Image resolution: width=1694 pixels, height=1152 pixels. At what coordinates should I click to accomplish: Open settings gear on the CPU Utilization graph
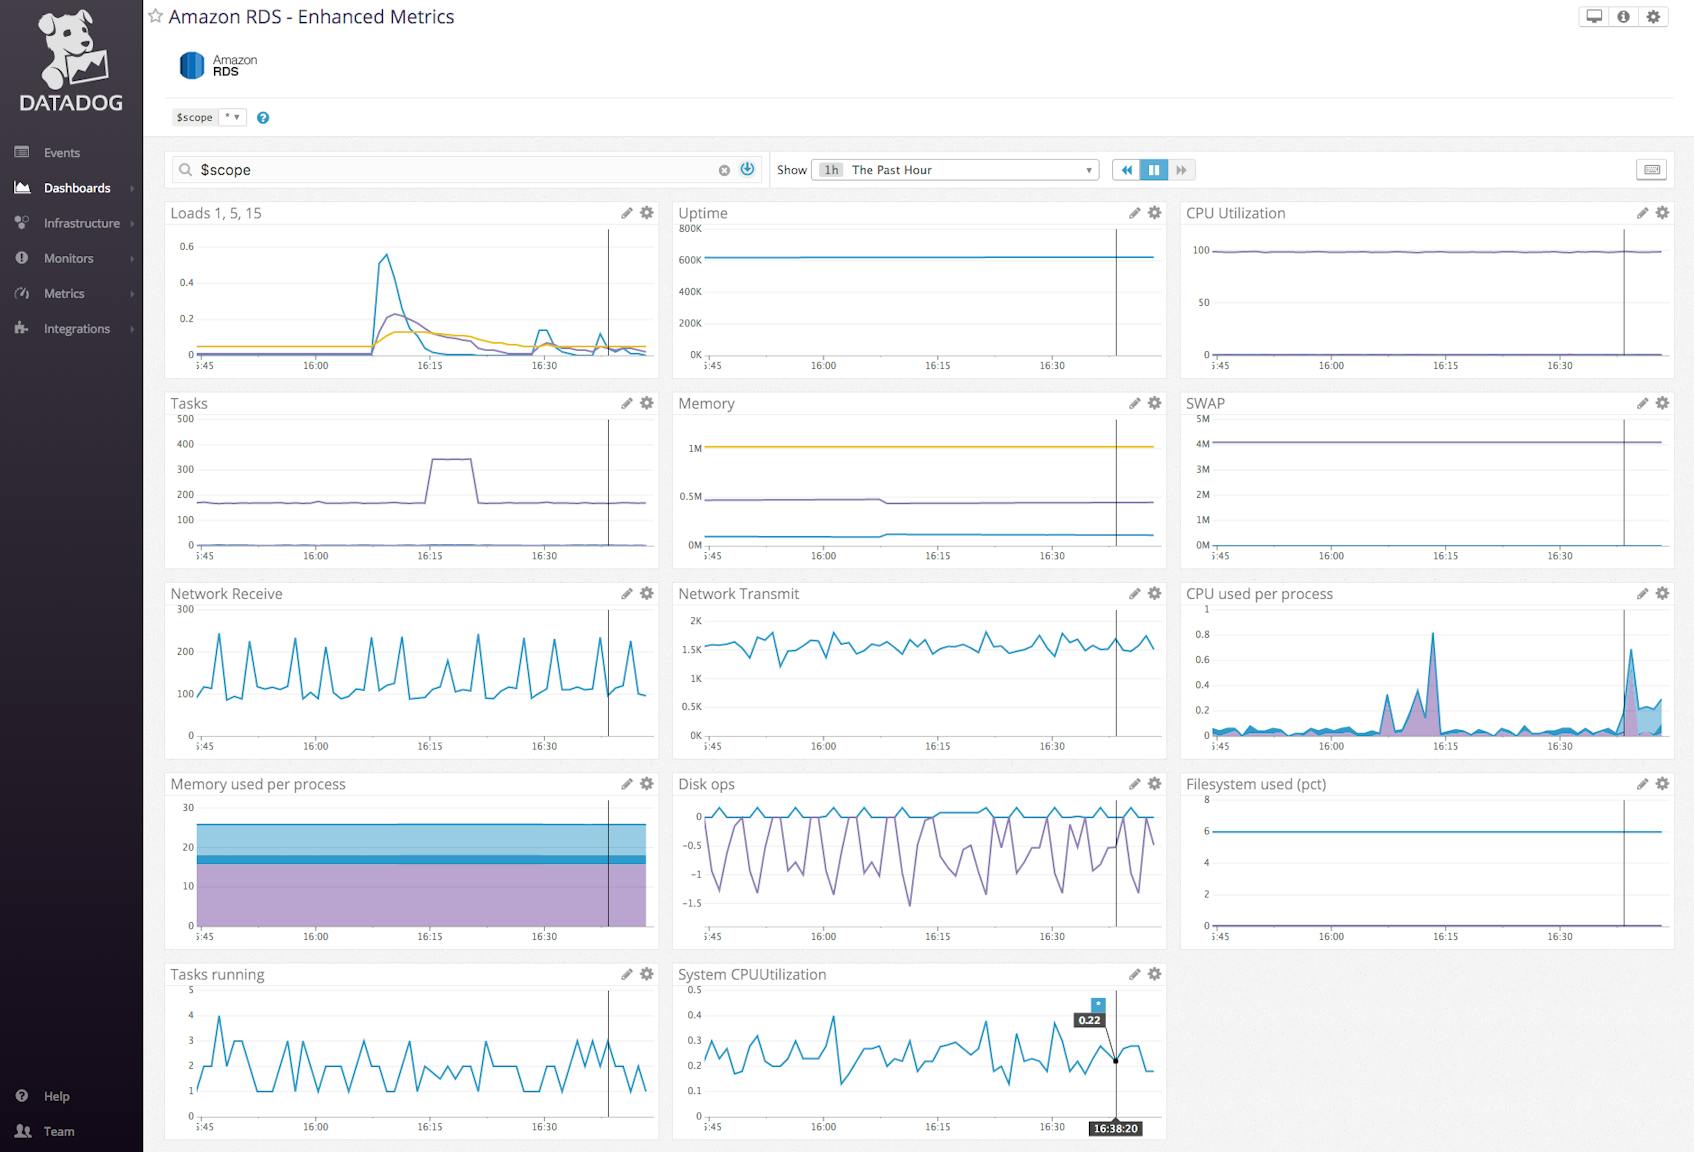1661,213
